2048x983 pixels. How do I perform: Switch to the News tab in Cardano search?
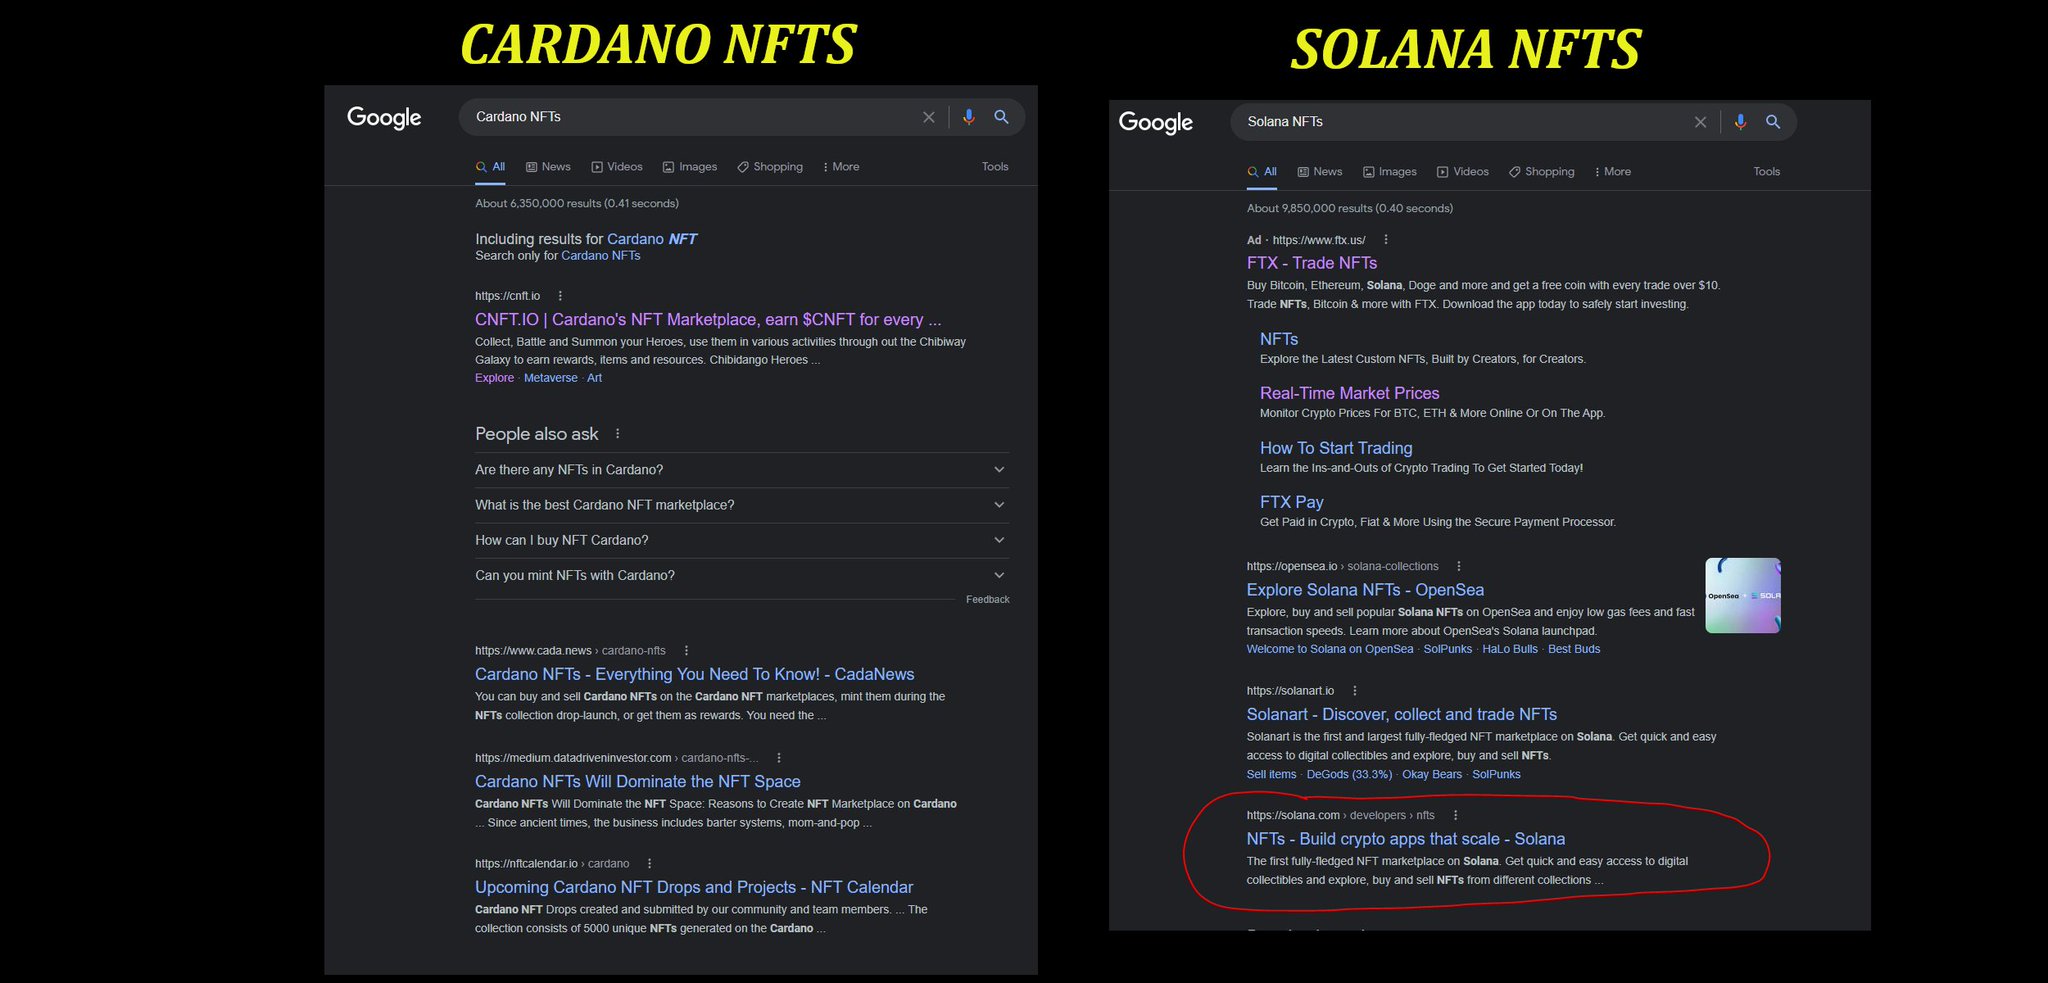[x=549, y=167]
